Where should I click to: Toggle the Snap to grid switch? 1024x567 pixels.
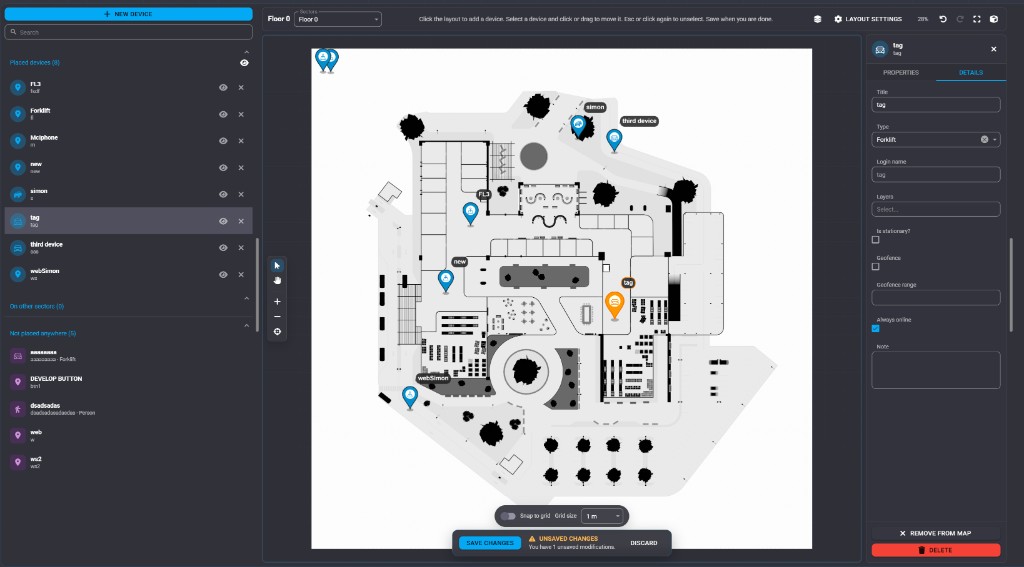tap(508, 516)
